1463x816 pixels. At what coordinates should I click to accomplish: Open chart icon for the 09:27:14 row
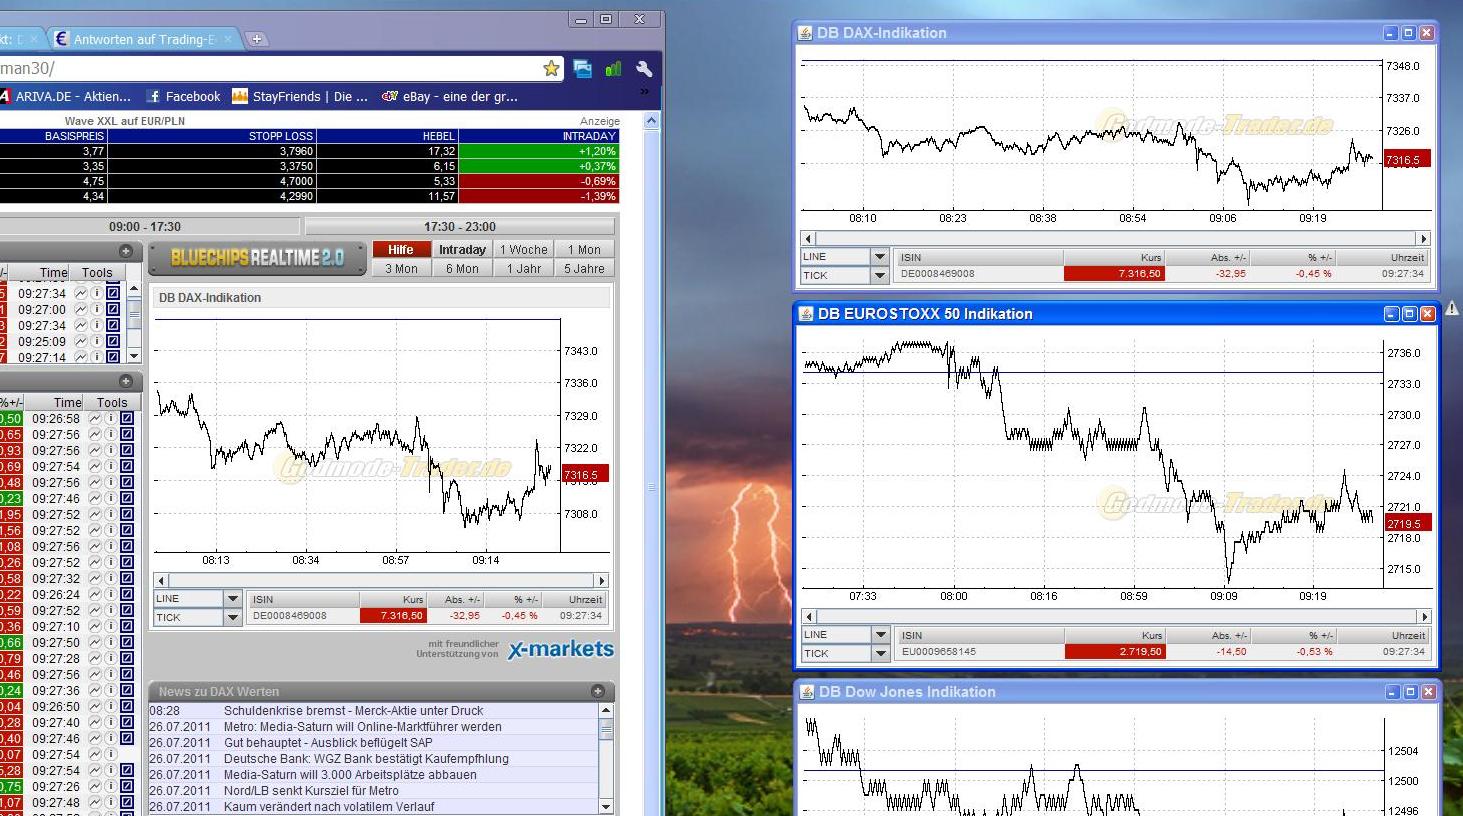(81, 357)
